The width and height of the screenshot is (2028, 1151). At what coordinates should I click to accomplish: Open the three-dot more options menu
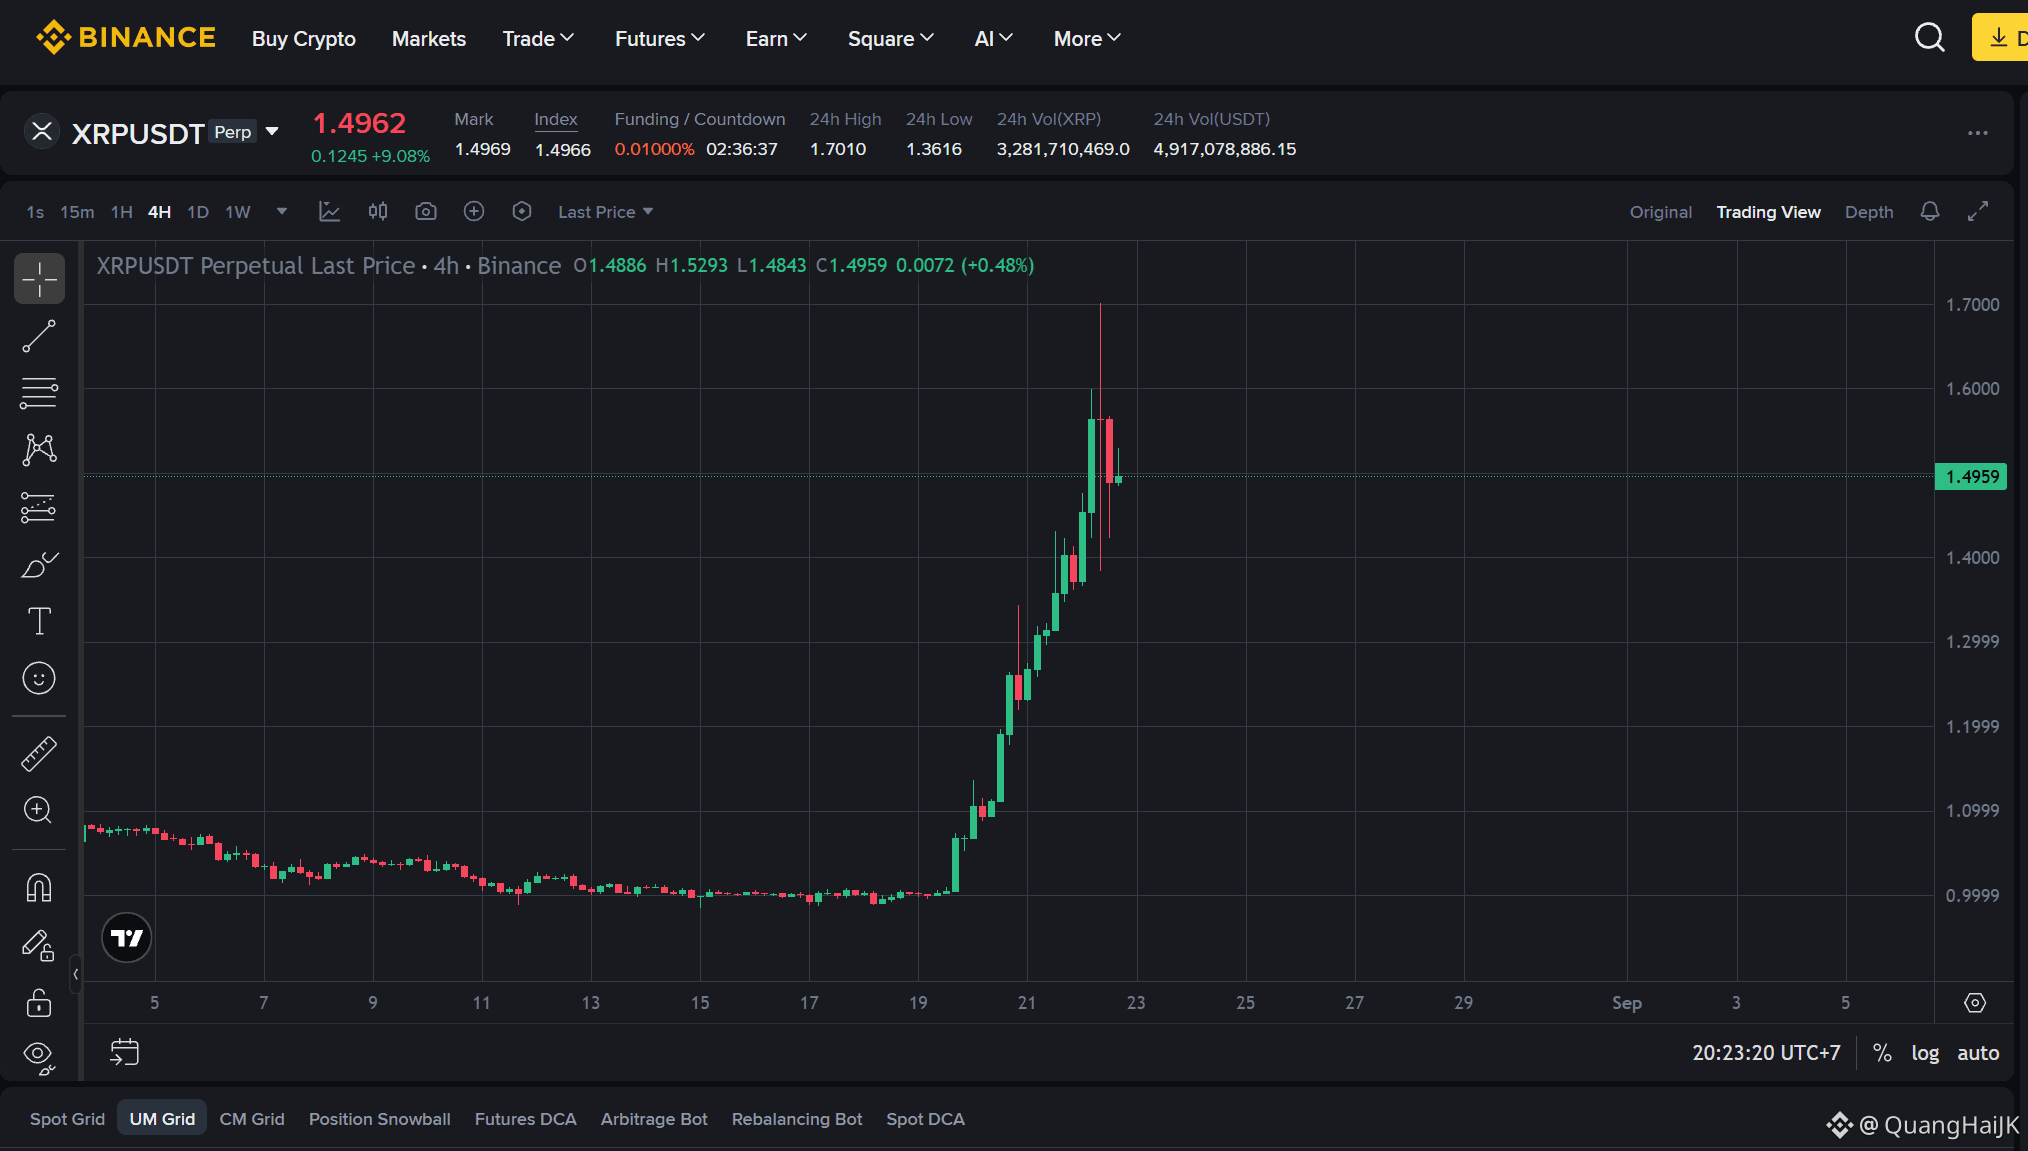1978,133
